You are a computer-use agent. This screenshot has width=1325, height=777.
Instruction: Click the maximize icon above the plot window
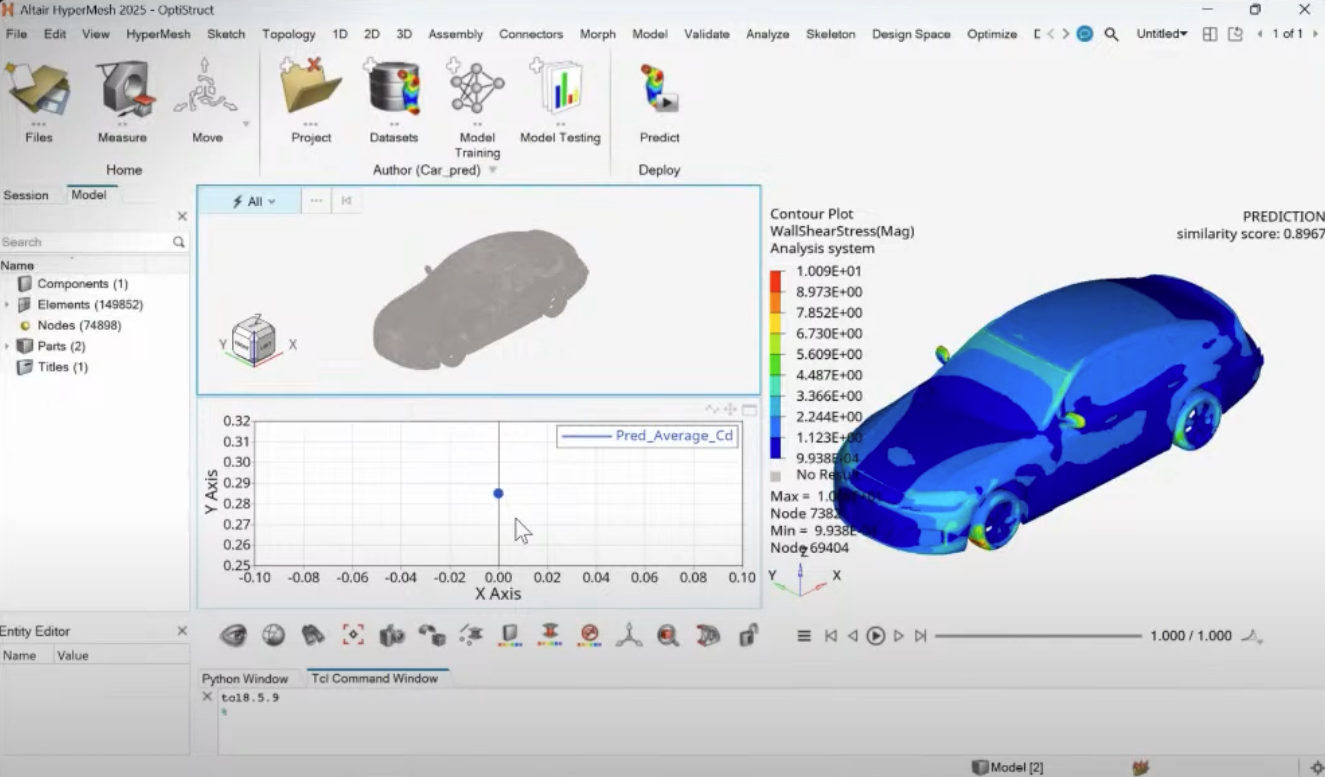tap(749, 410)
